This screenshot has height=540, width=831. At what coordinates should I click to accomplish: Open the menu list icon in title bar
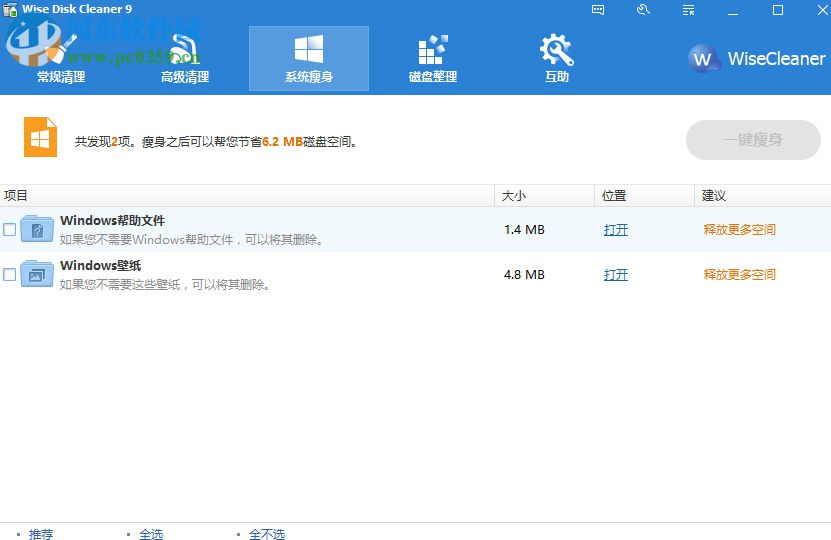(688, 10)
